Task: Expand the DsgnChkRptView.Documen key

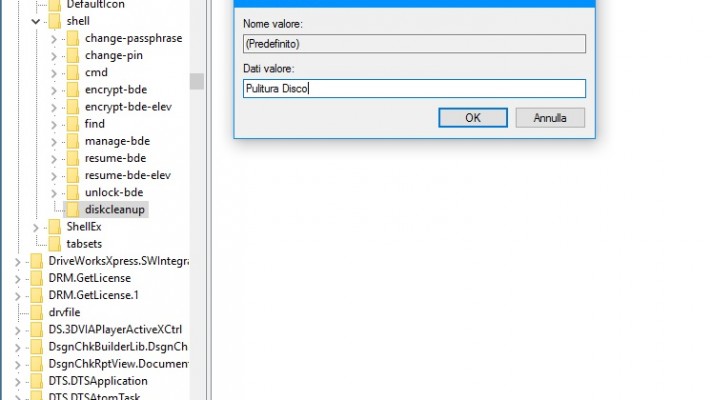Action: point(18,365)
